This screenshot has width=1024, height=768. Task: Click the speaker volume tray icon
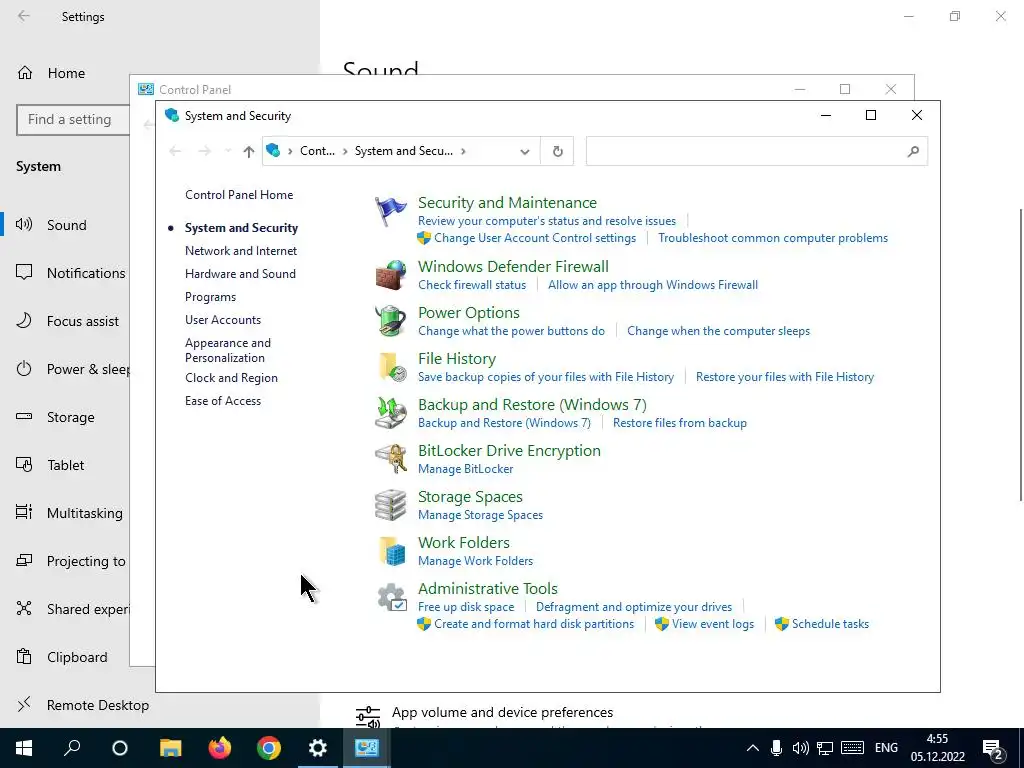pyautogui.click(x=800, y=748)
